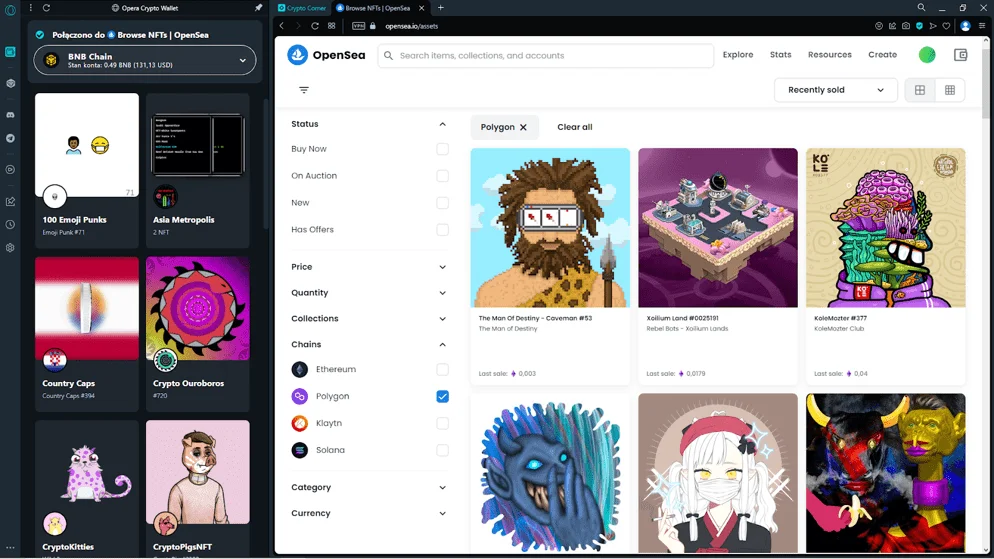Viewport: 994px width, 559px height.
Task: Remove the Polygon filter chip
Action: (x=523, y=127)
